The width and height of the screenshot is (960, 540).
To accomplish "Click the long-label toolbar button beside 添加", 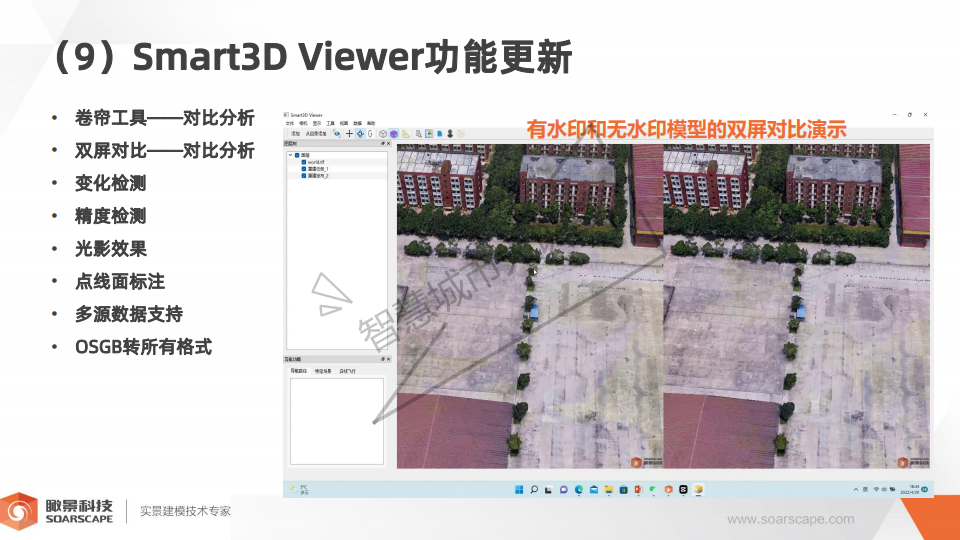I will pyautogui.click(x=316, y=133).
